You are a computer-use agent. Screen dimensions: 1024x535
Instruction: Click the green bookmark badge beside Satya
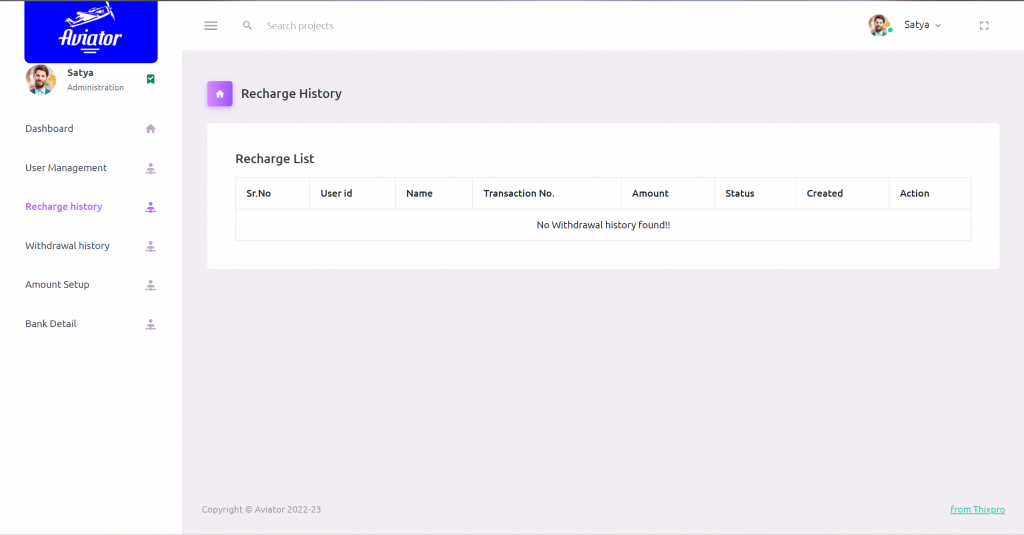(151, 79)
